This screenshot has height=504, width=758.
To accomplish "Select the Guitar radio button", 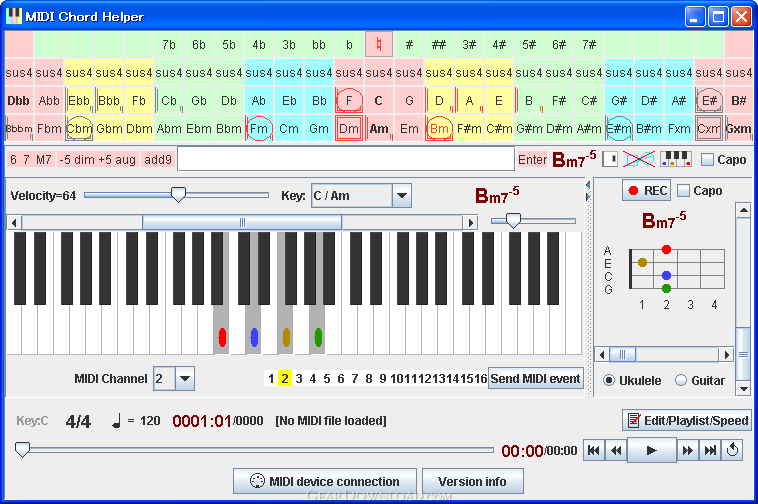I will (x=681, y=380).
